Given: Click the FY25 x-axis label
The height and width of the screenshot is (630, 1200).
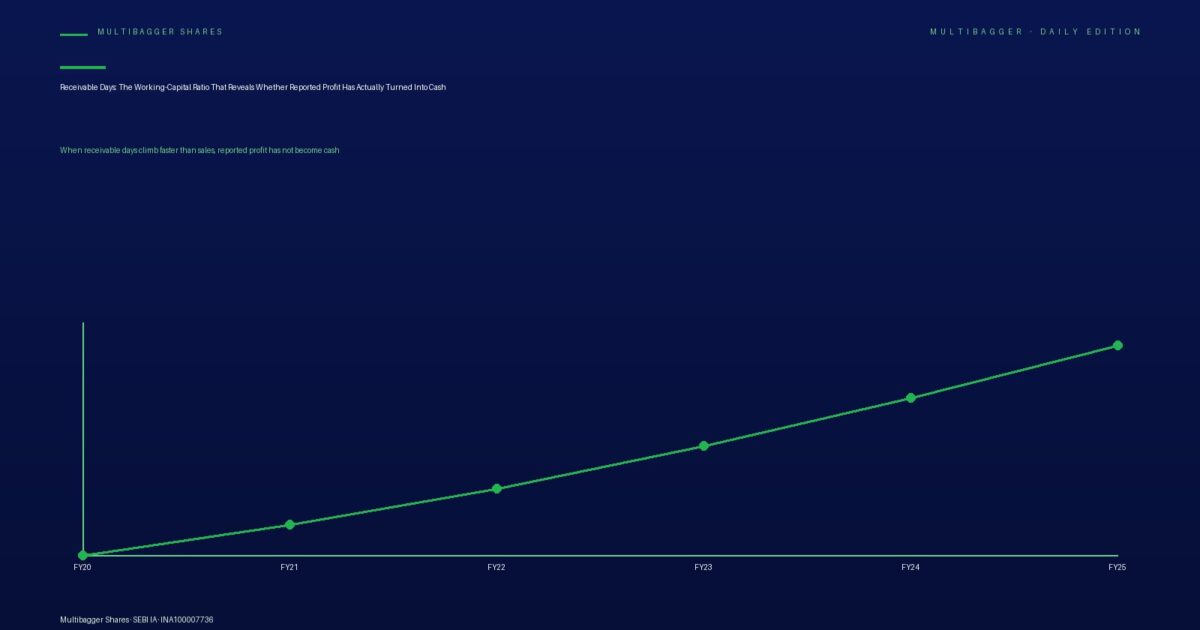Looking at the screenshot, I should coord(1118,567).
